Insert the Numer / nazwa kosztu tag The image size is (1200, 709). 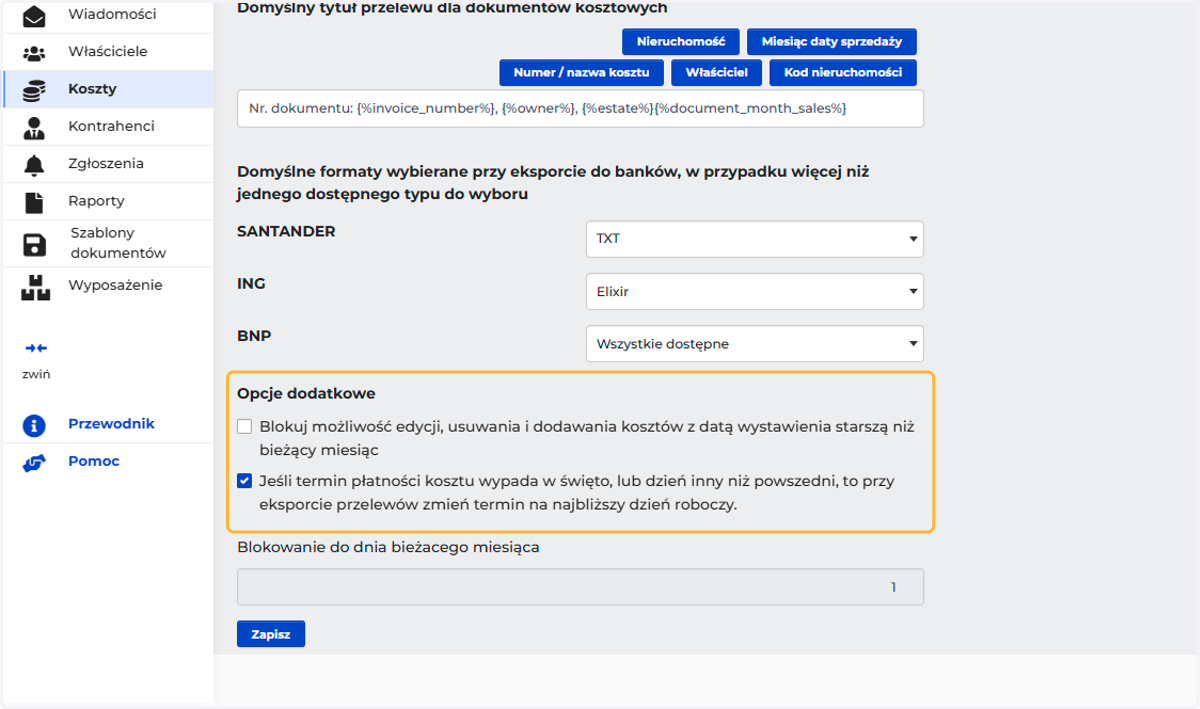(582, 72)
